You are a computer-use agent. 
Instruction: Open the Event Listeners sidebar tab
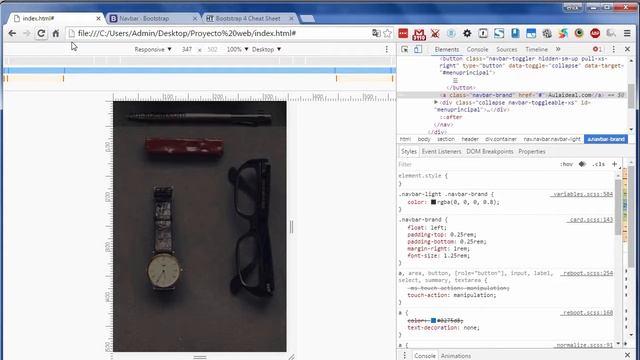click(441, 151)
